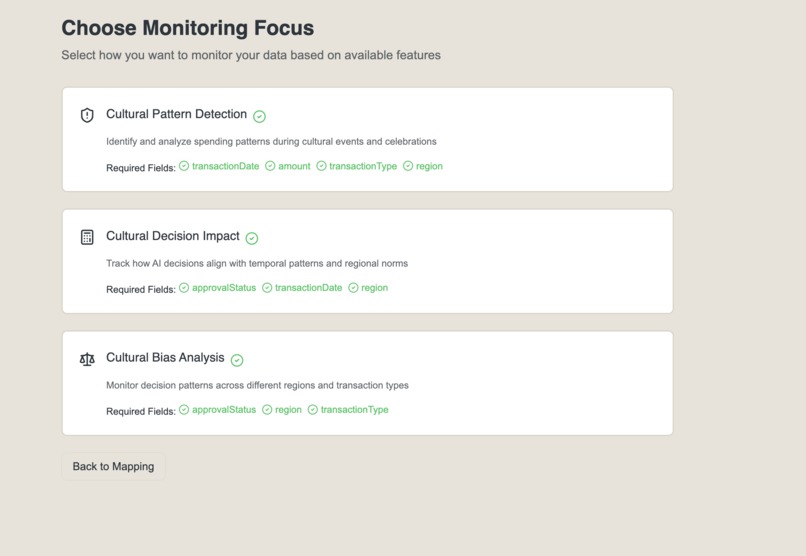Click green checkmark beside Cultural Bias Analysis title
Screen dimensions: 806x556
(237, 360)
